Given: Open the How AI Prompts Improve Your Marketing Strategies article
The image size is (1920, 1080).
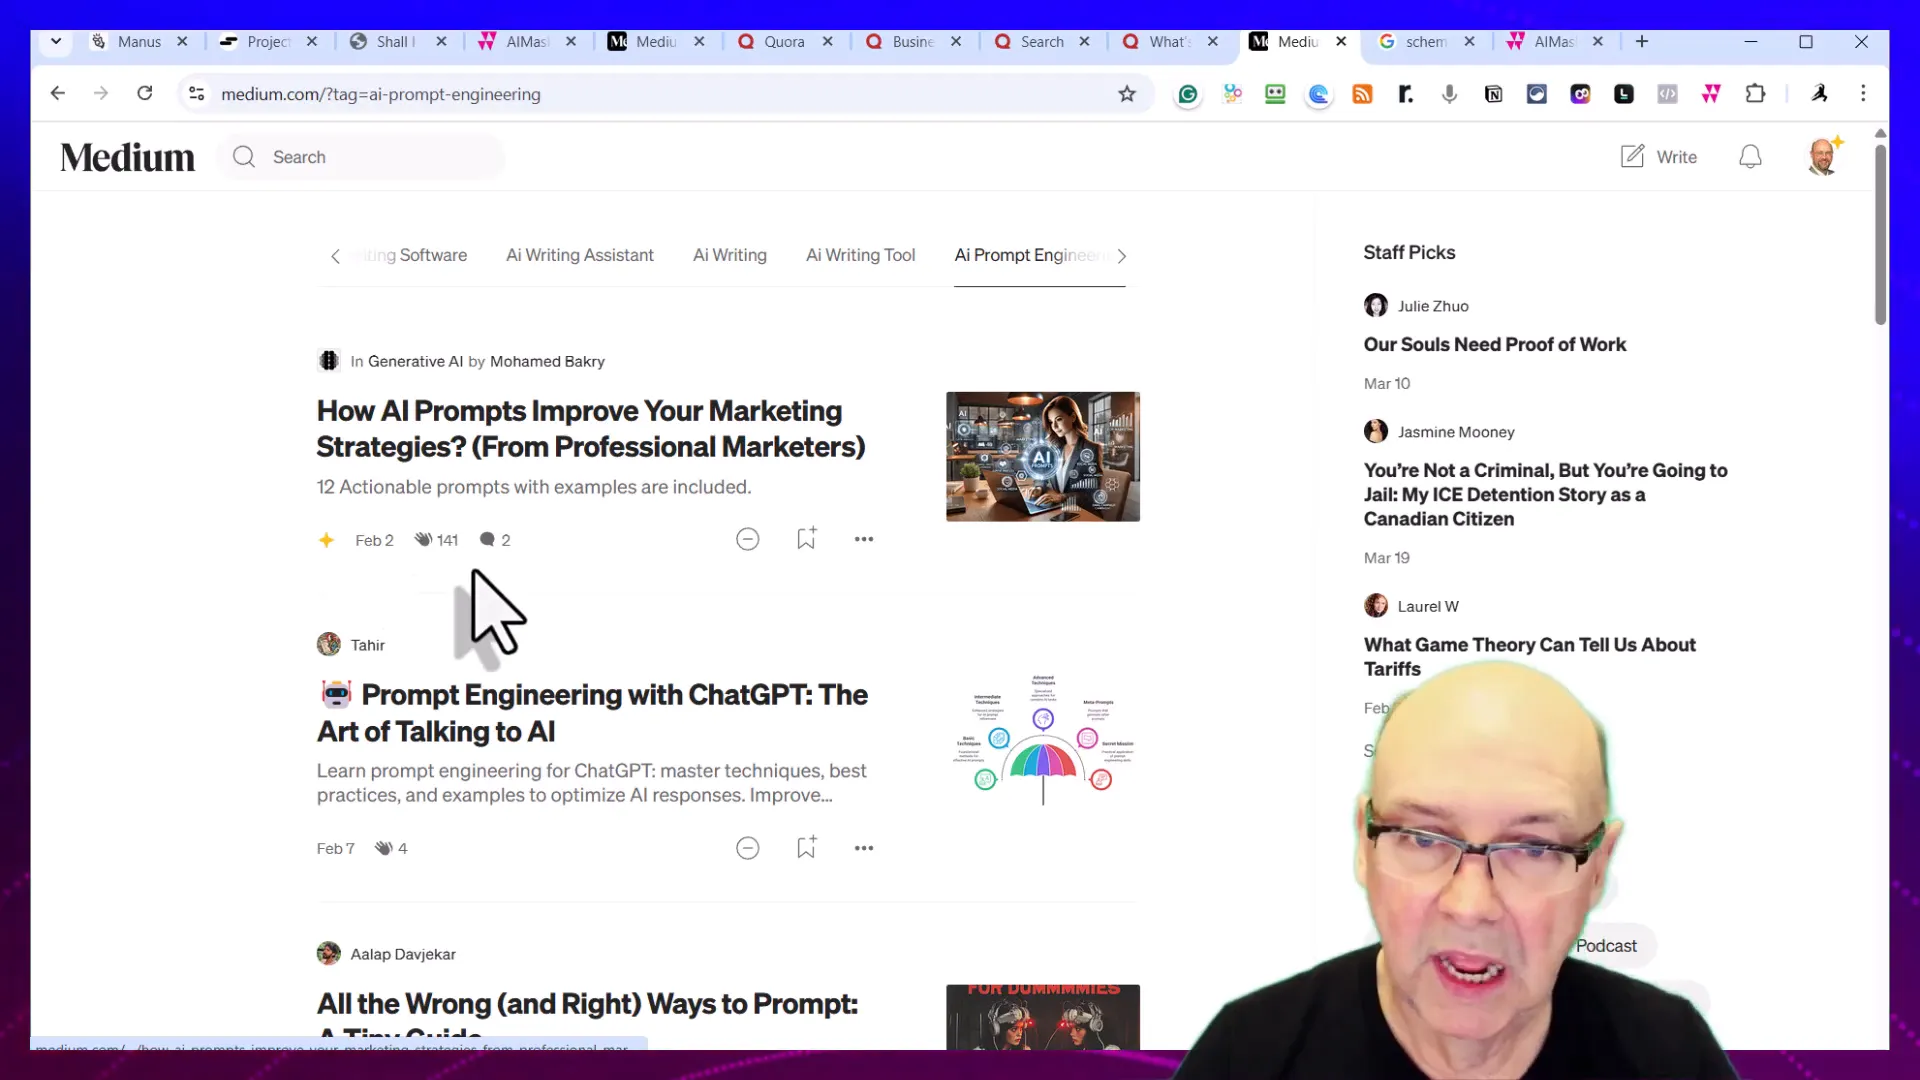Looking at the screenshot, I should pyautogui.click(x=591, y=428).
